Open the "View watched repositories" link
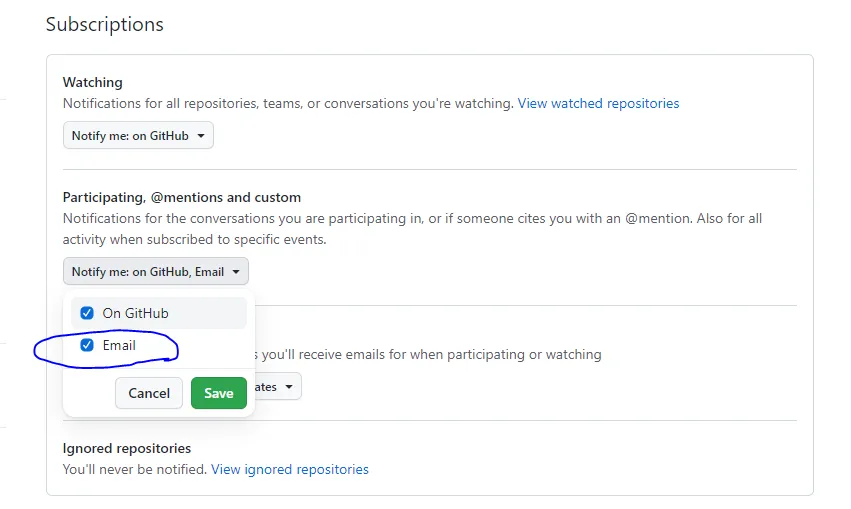 point(598,103)
